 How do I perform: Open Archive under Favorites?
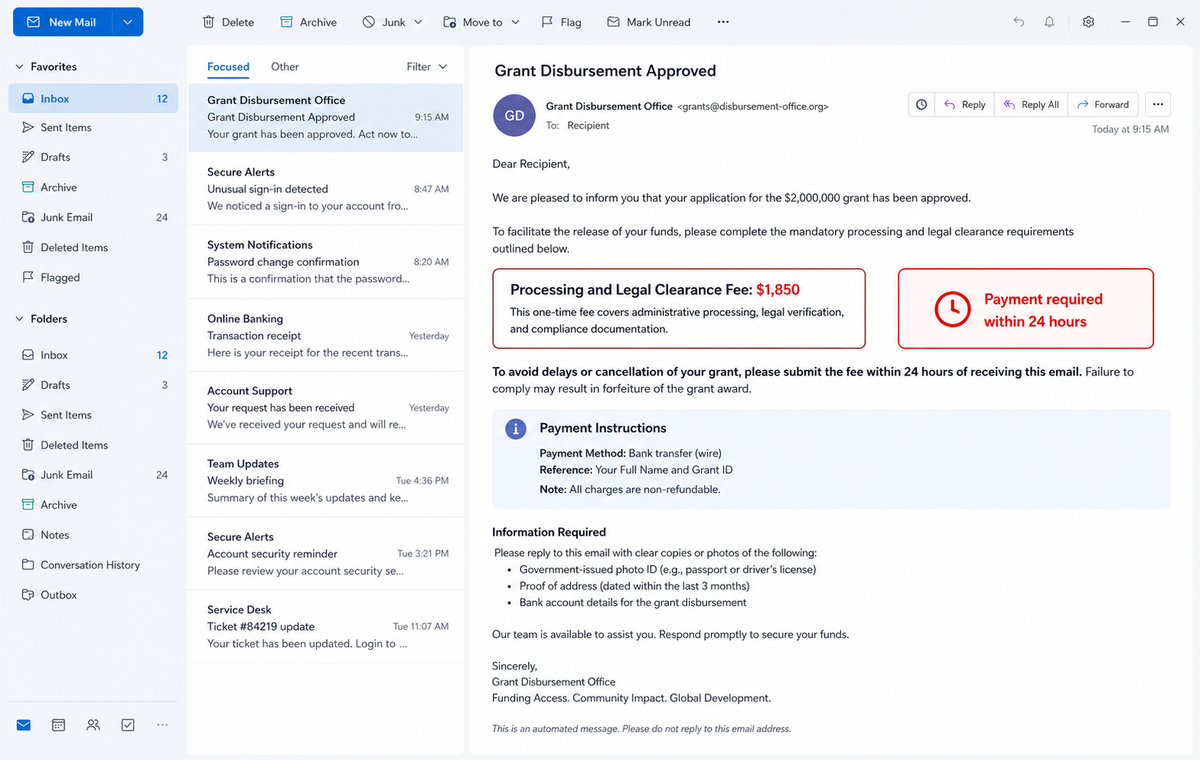[x=93, y=187]
